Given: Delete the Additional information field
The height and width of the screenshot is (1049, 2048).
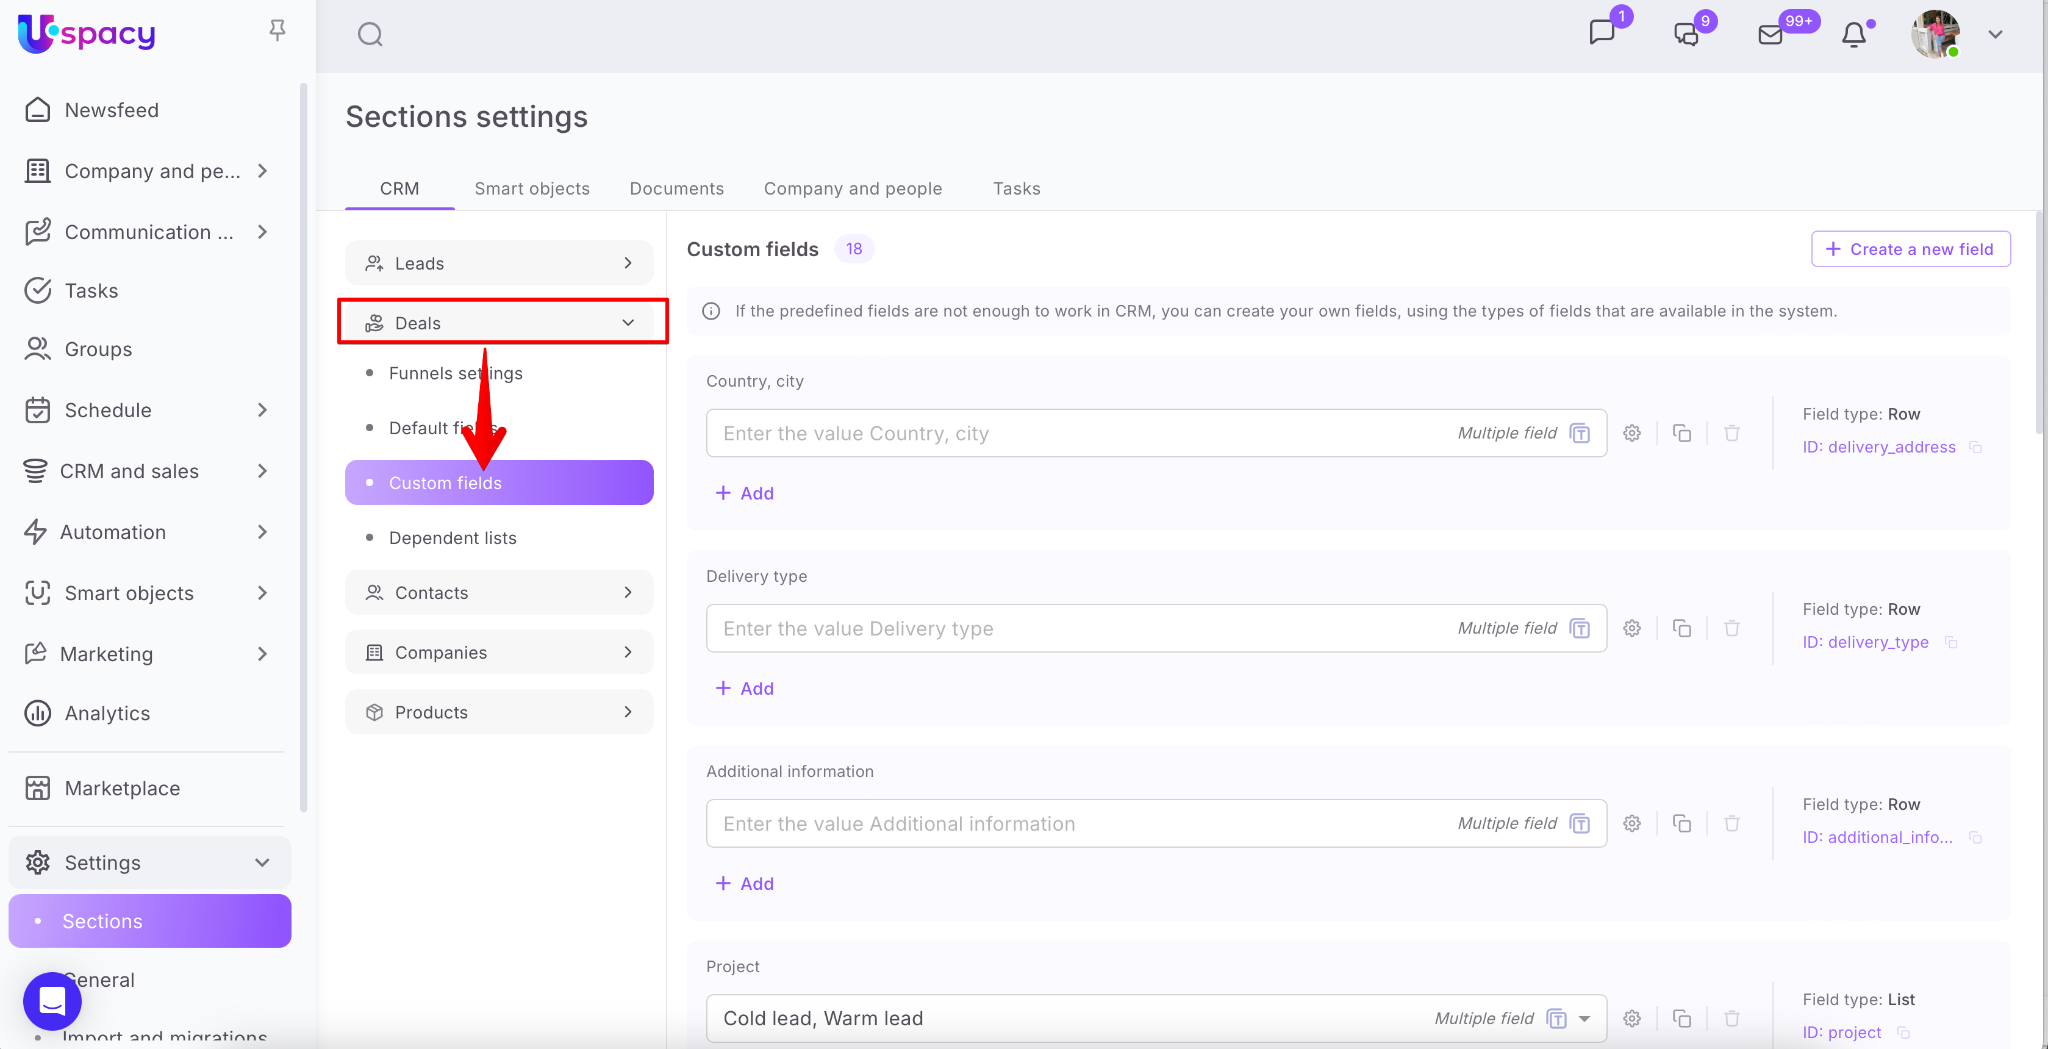Looking at the screenshot, I should pyautogui.click(x=1732, y=823).
